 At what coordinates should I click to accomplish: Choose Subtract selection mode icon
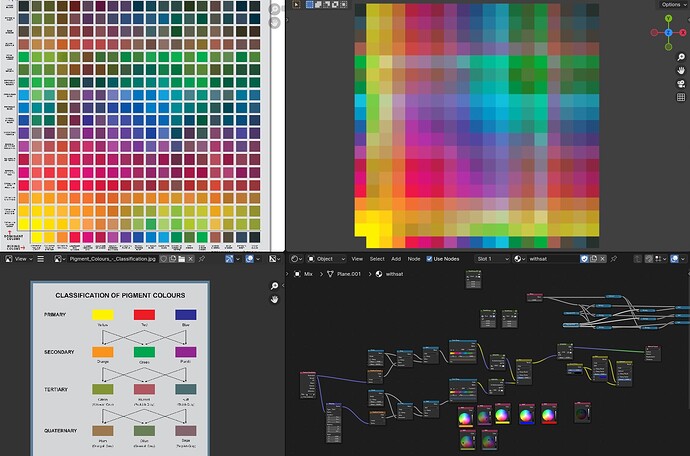tap(327, 4)
